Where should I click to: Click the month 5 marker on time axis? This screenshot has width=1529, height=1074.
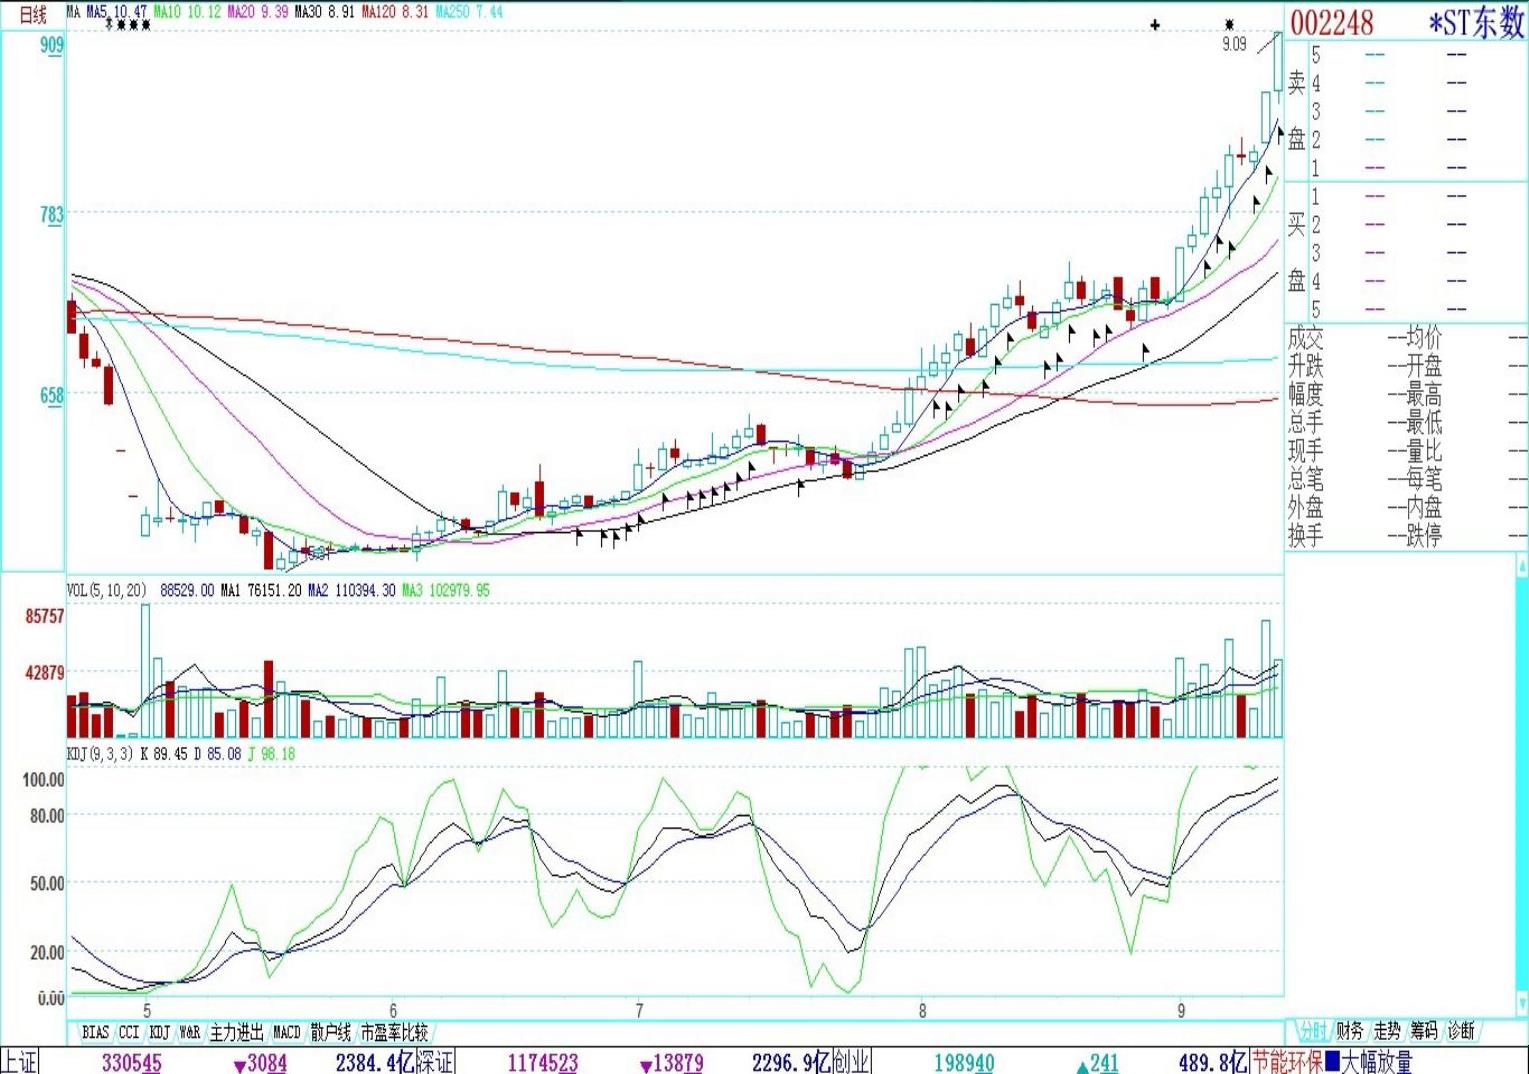pyautogui.click(x=147, y=1010)
